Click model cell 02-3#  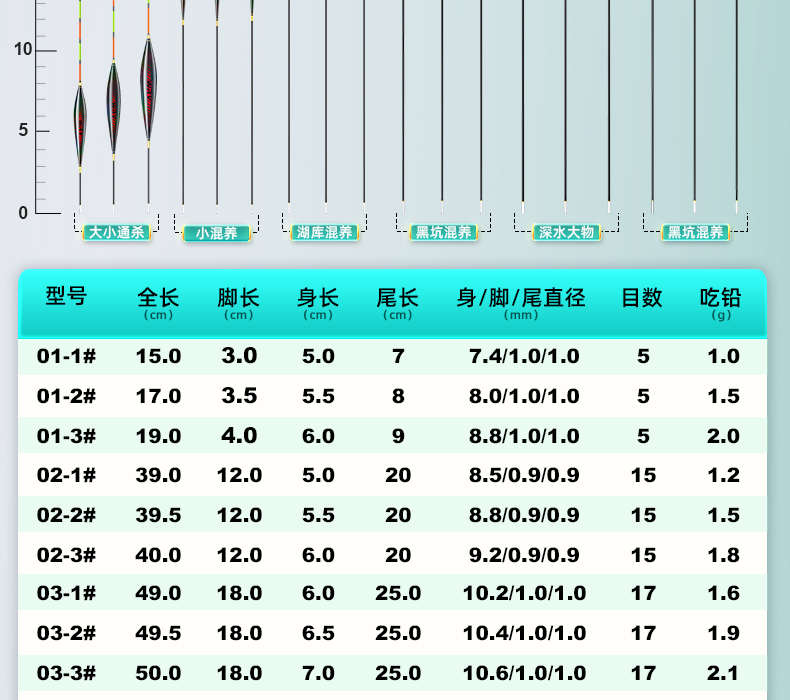coord(66,555)
